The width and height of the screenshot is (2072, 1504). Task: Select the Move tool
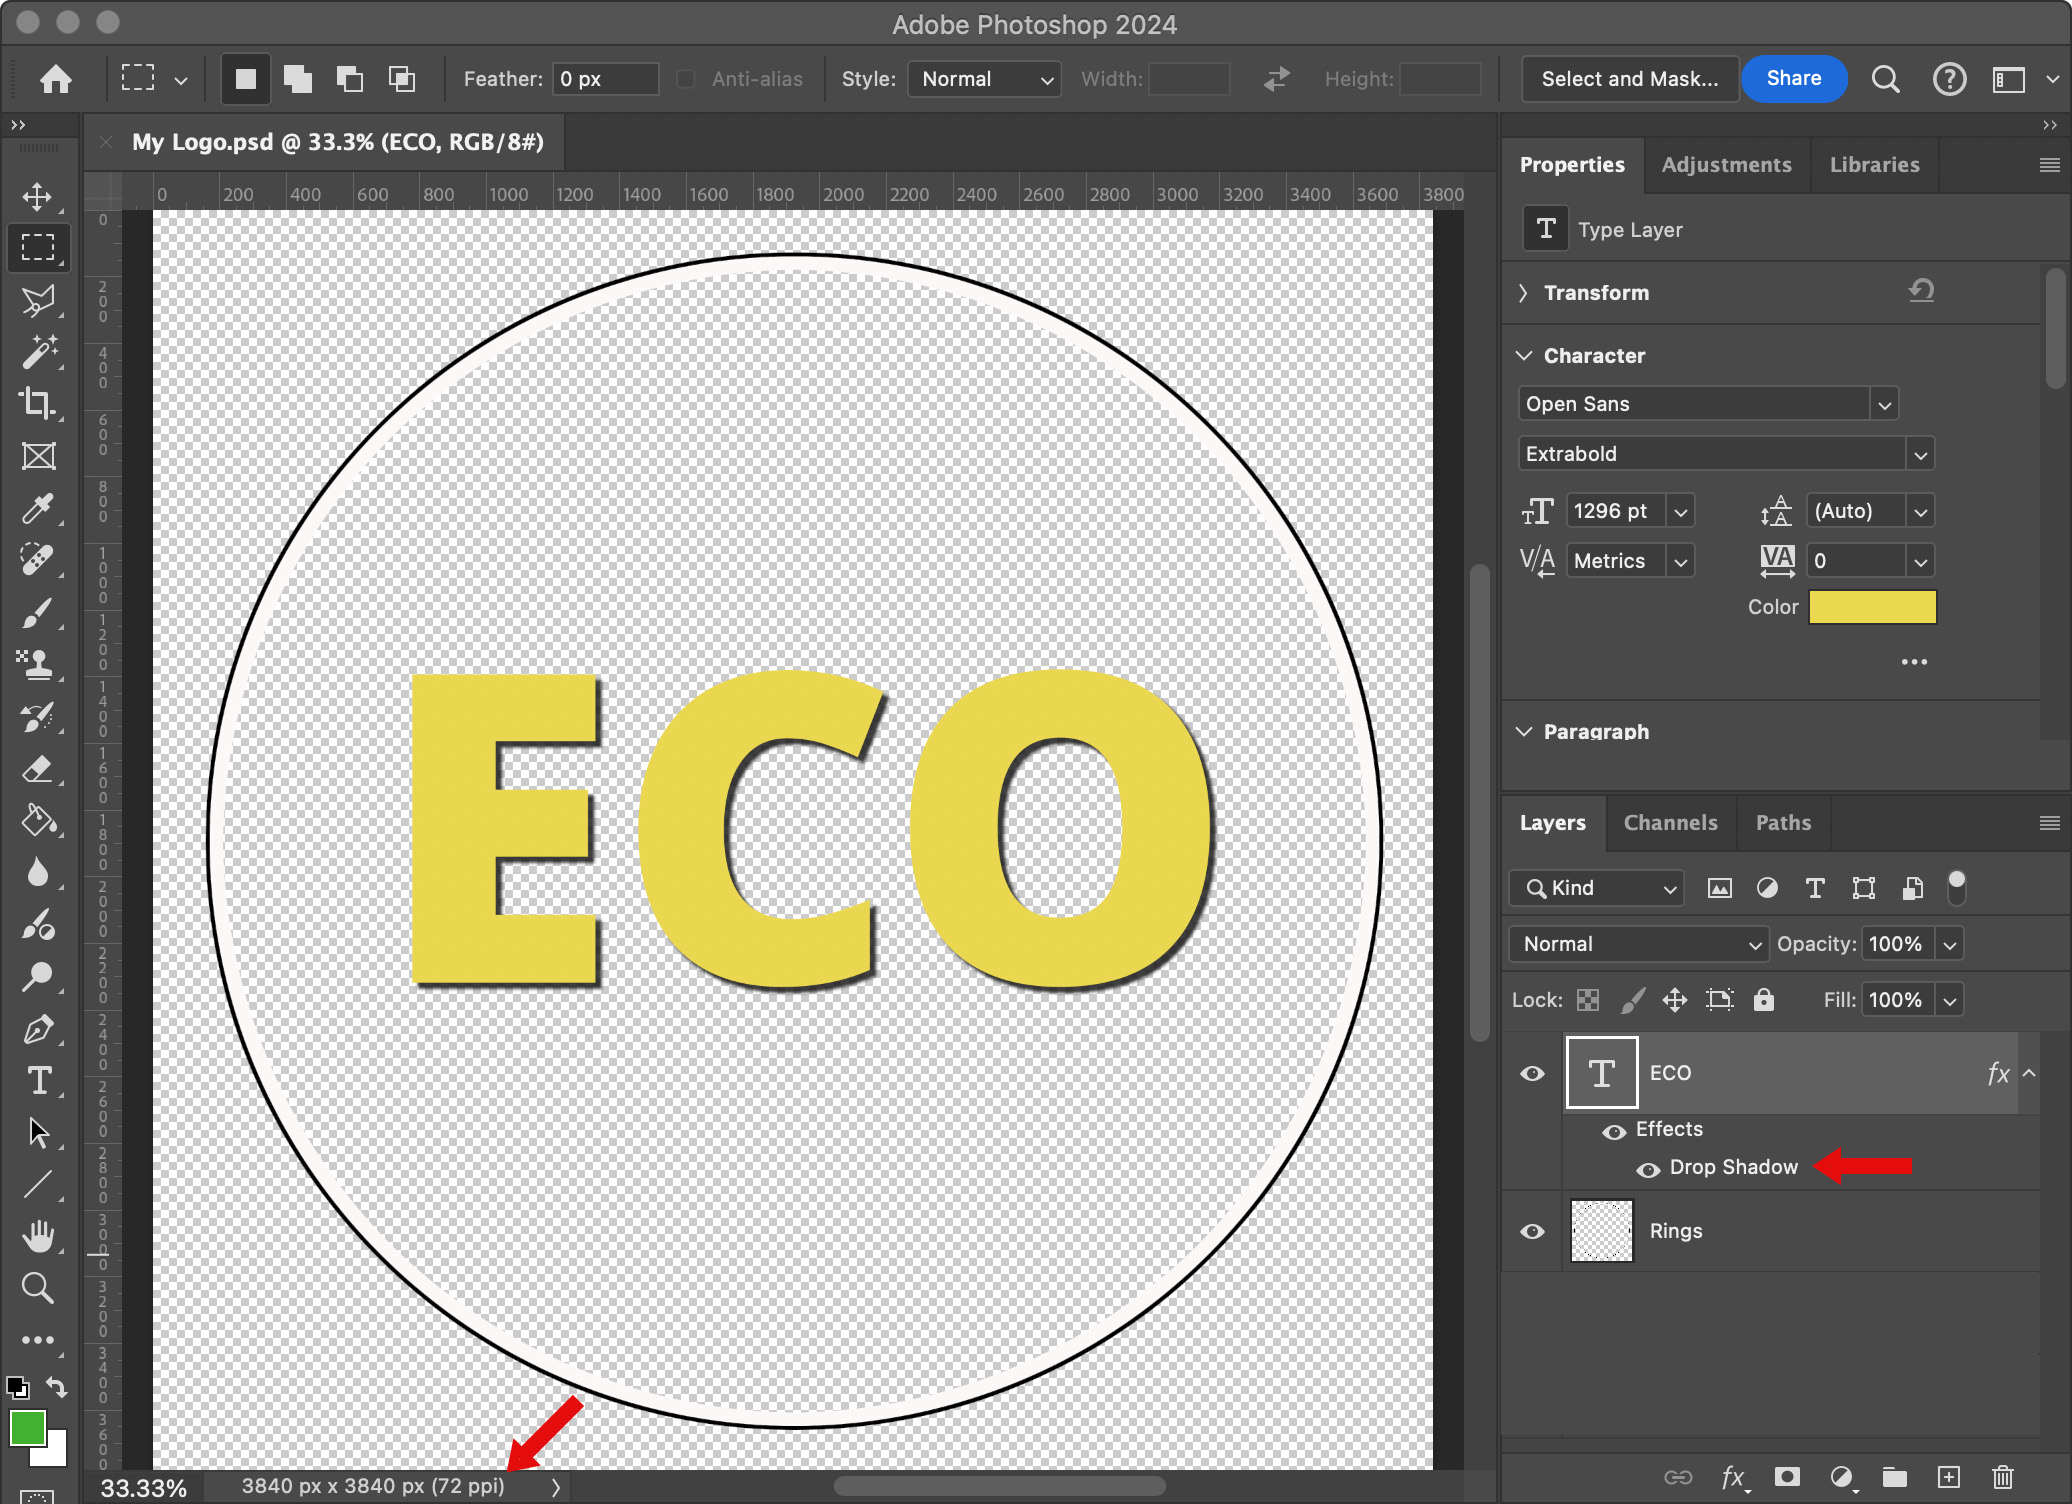(38, 196)
